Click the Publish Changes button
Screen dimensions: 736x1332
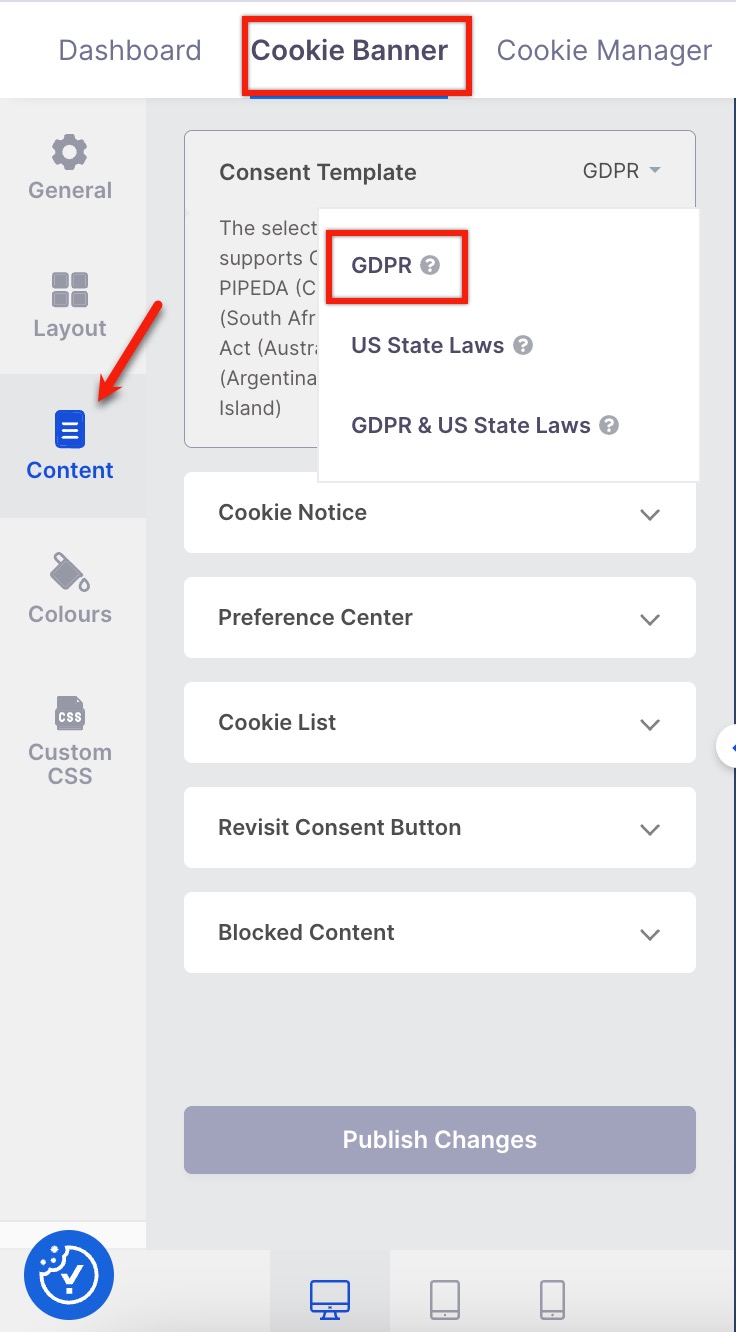tap(440, 1140)
